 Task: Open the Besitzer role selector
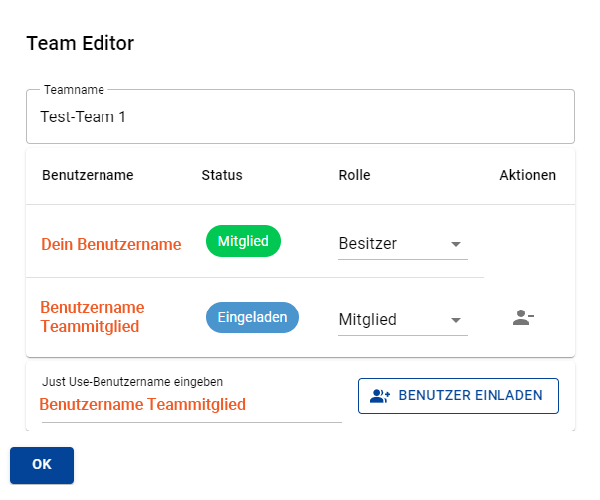coord(403,244)
